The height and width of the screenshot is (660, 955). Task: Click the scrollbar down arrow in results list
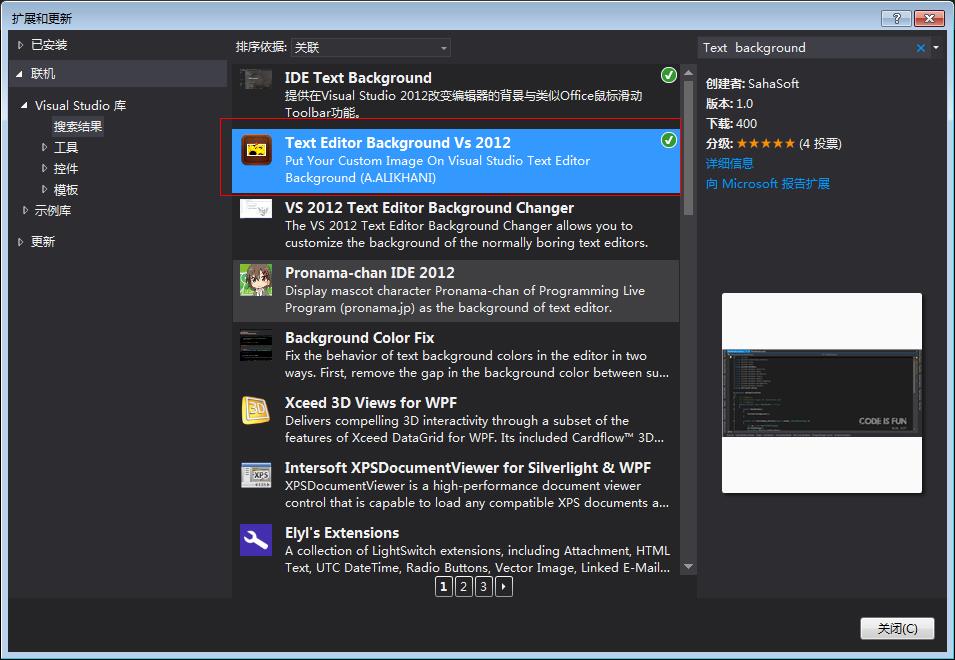(x=688, y=567)
